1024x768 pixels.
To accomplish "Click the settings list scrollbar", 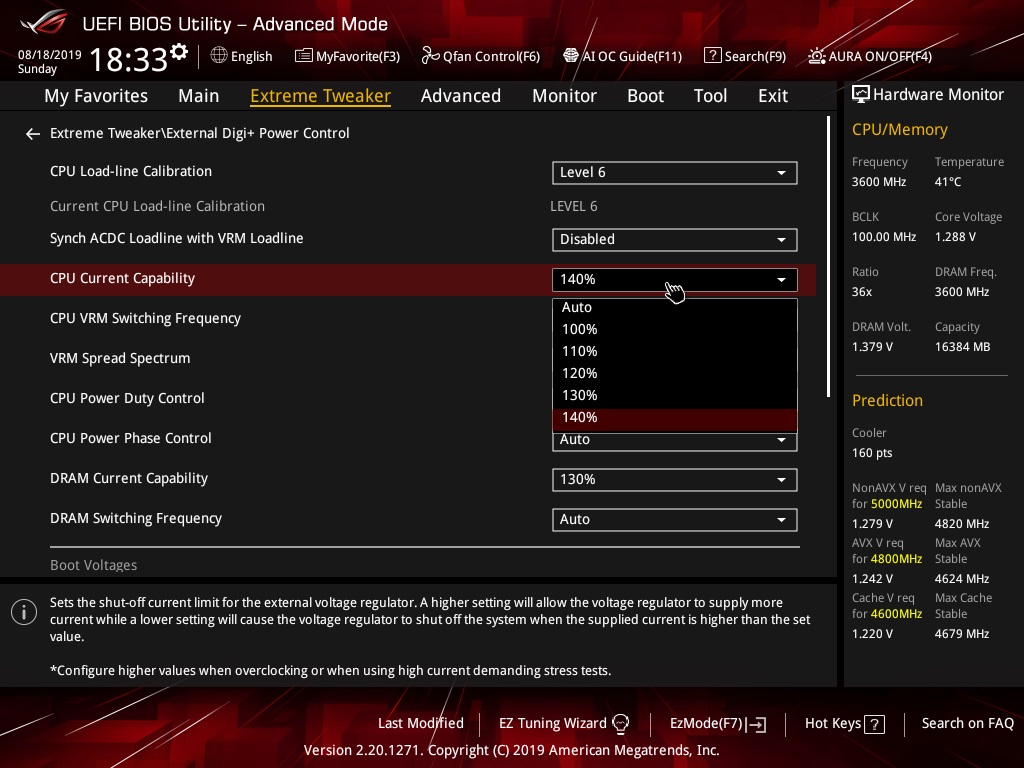I will [x=828, y=256].
